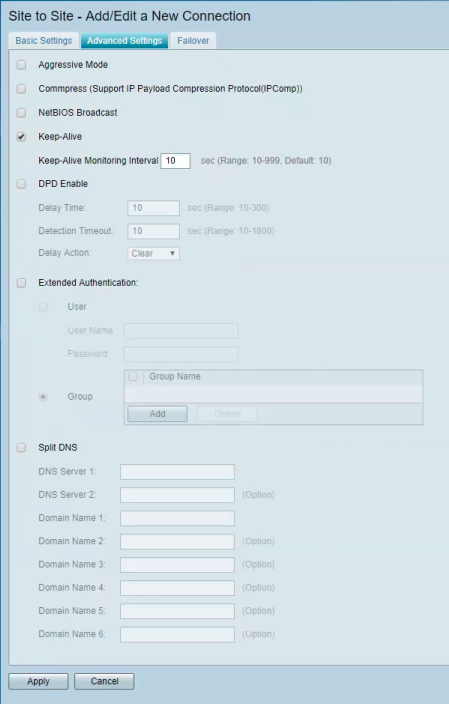Click the DNS Server 1 input field

pos(177,472)
